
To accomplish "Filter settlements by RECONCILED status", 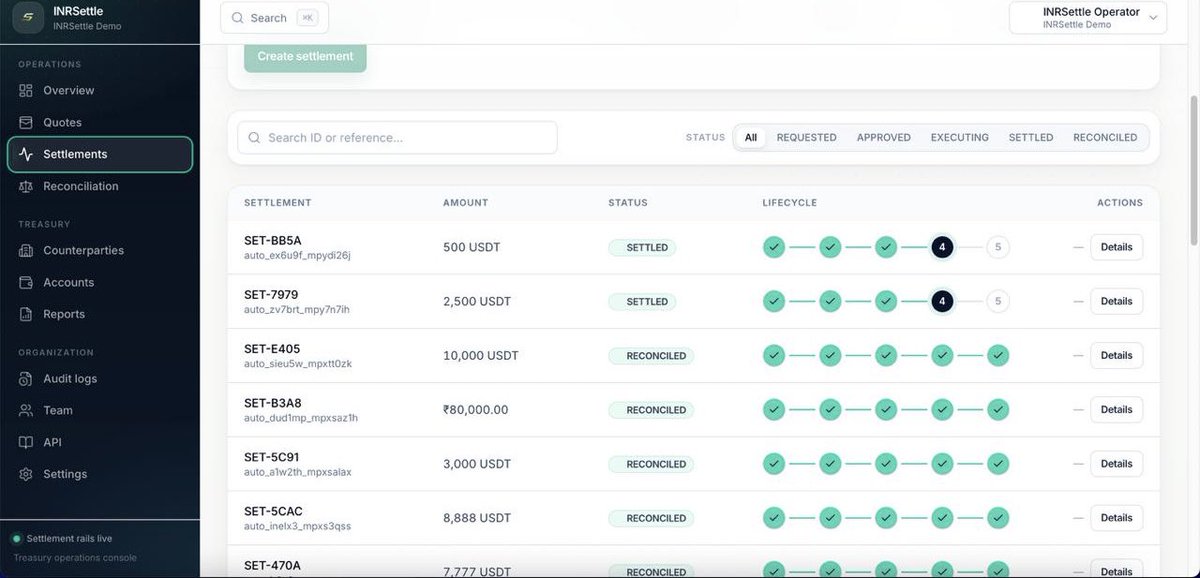I will click(x=1105, y=138).
